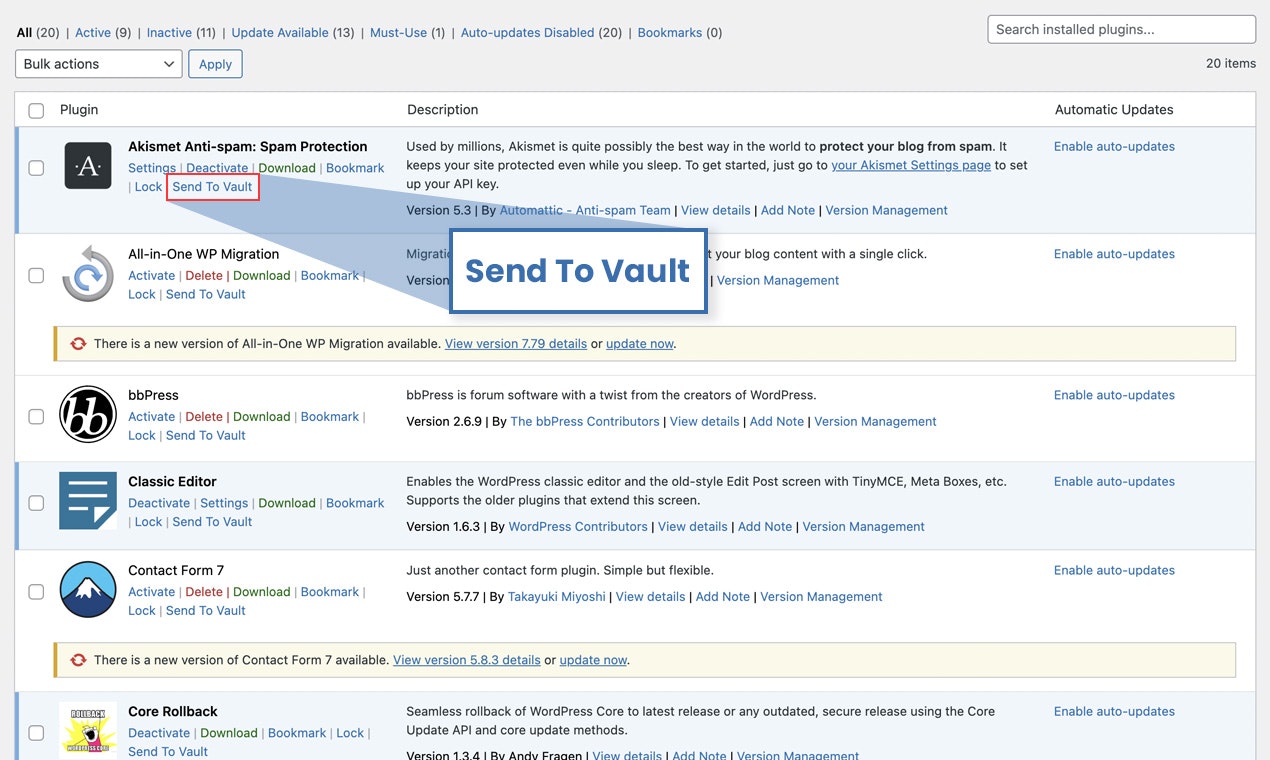
Task: Lock the Classic Editor plugin
Action: click(148, 522)
